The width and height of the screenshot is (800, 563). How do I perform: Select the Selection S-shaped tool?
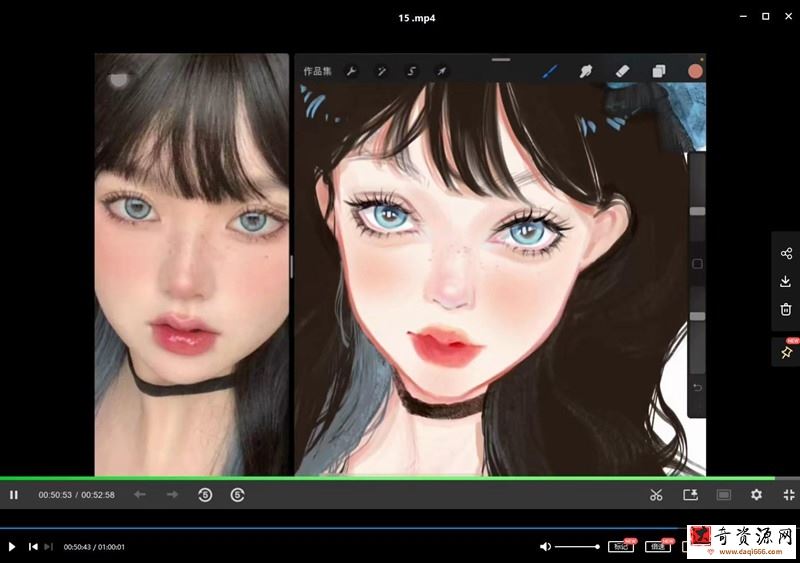pos(411,71)
